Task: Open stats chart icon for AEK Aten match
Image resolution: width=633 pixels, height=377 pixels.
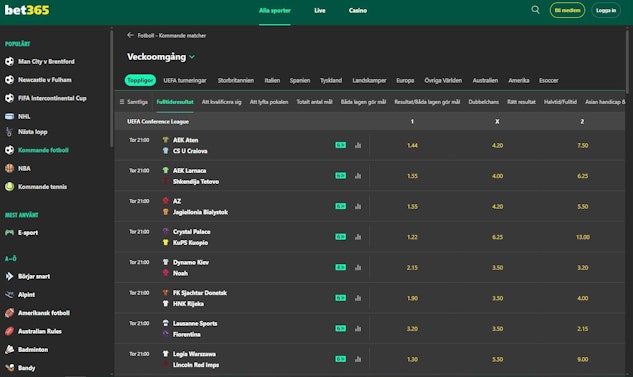Action: point(358,145)
